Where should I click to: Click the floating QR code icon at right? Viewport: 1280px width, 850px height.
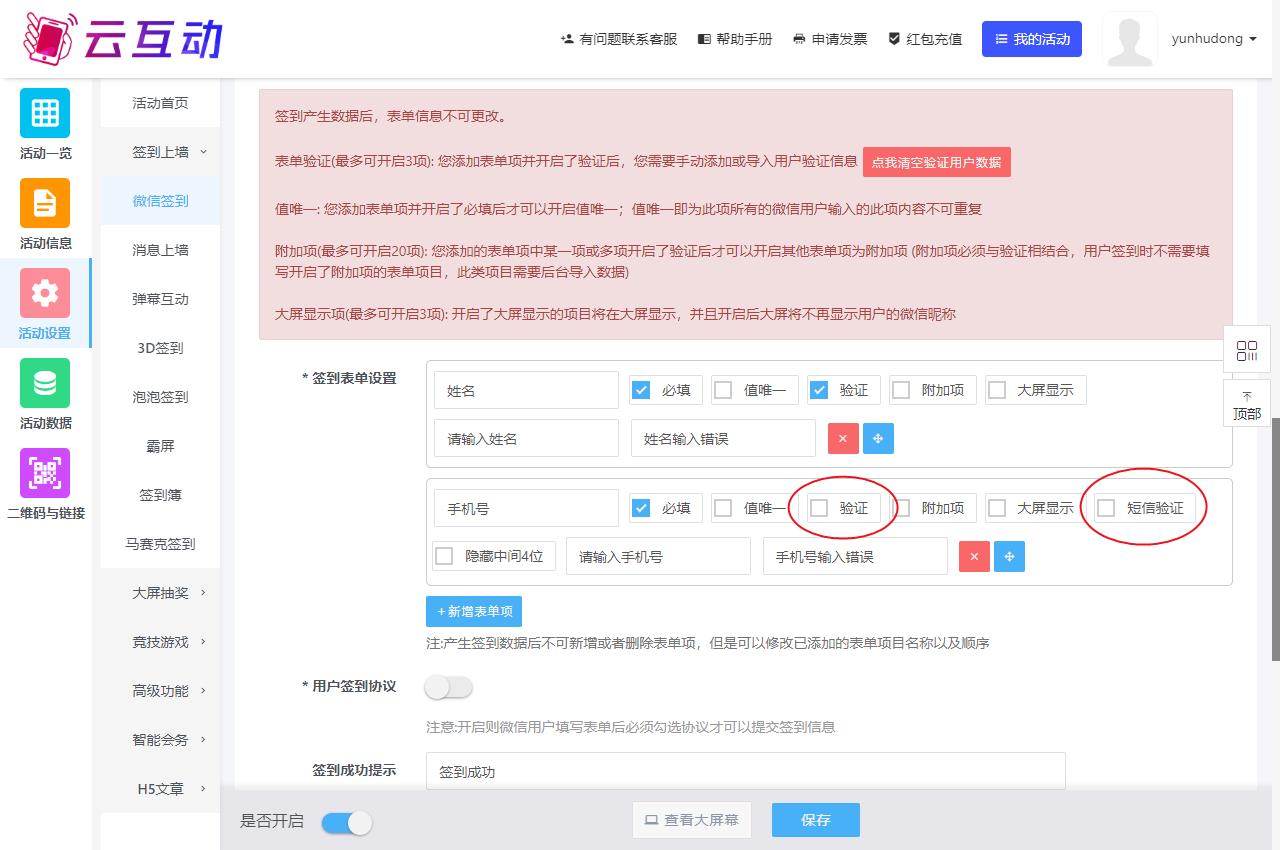pyautogui.click(x=1246, y=351)
